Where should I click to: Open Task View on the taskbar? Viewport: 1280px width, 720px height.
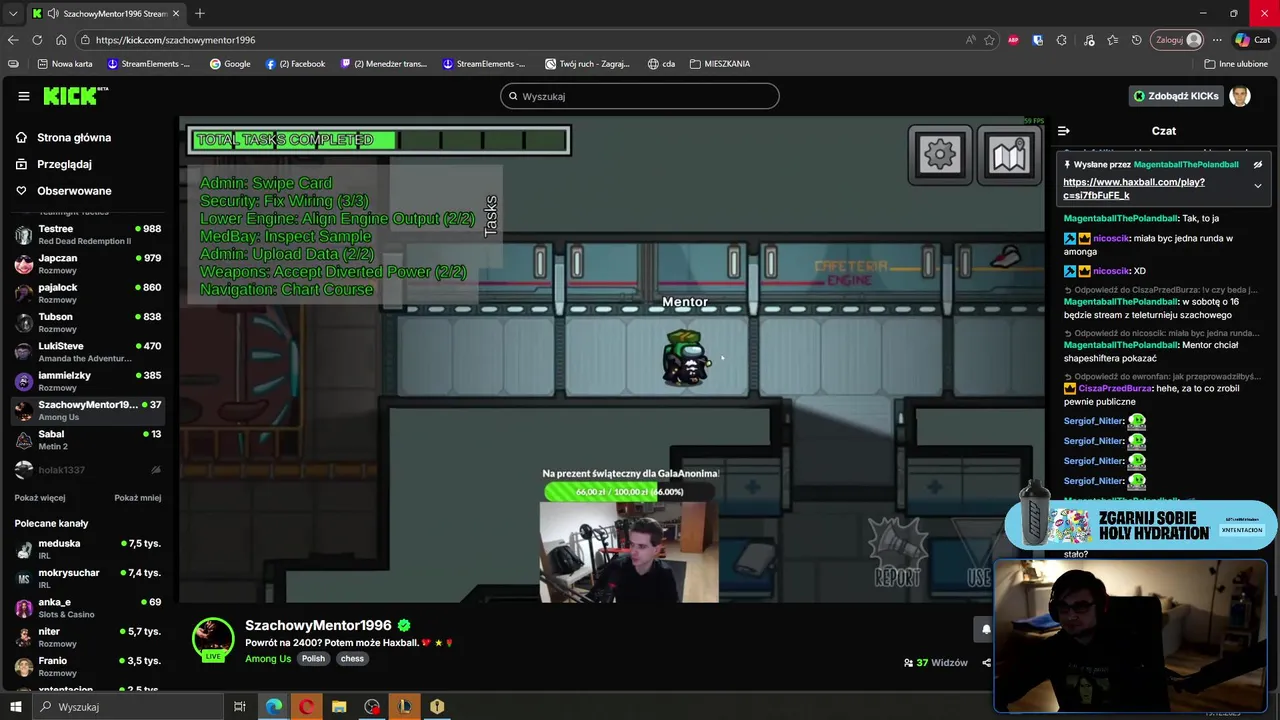point(240,707)
